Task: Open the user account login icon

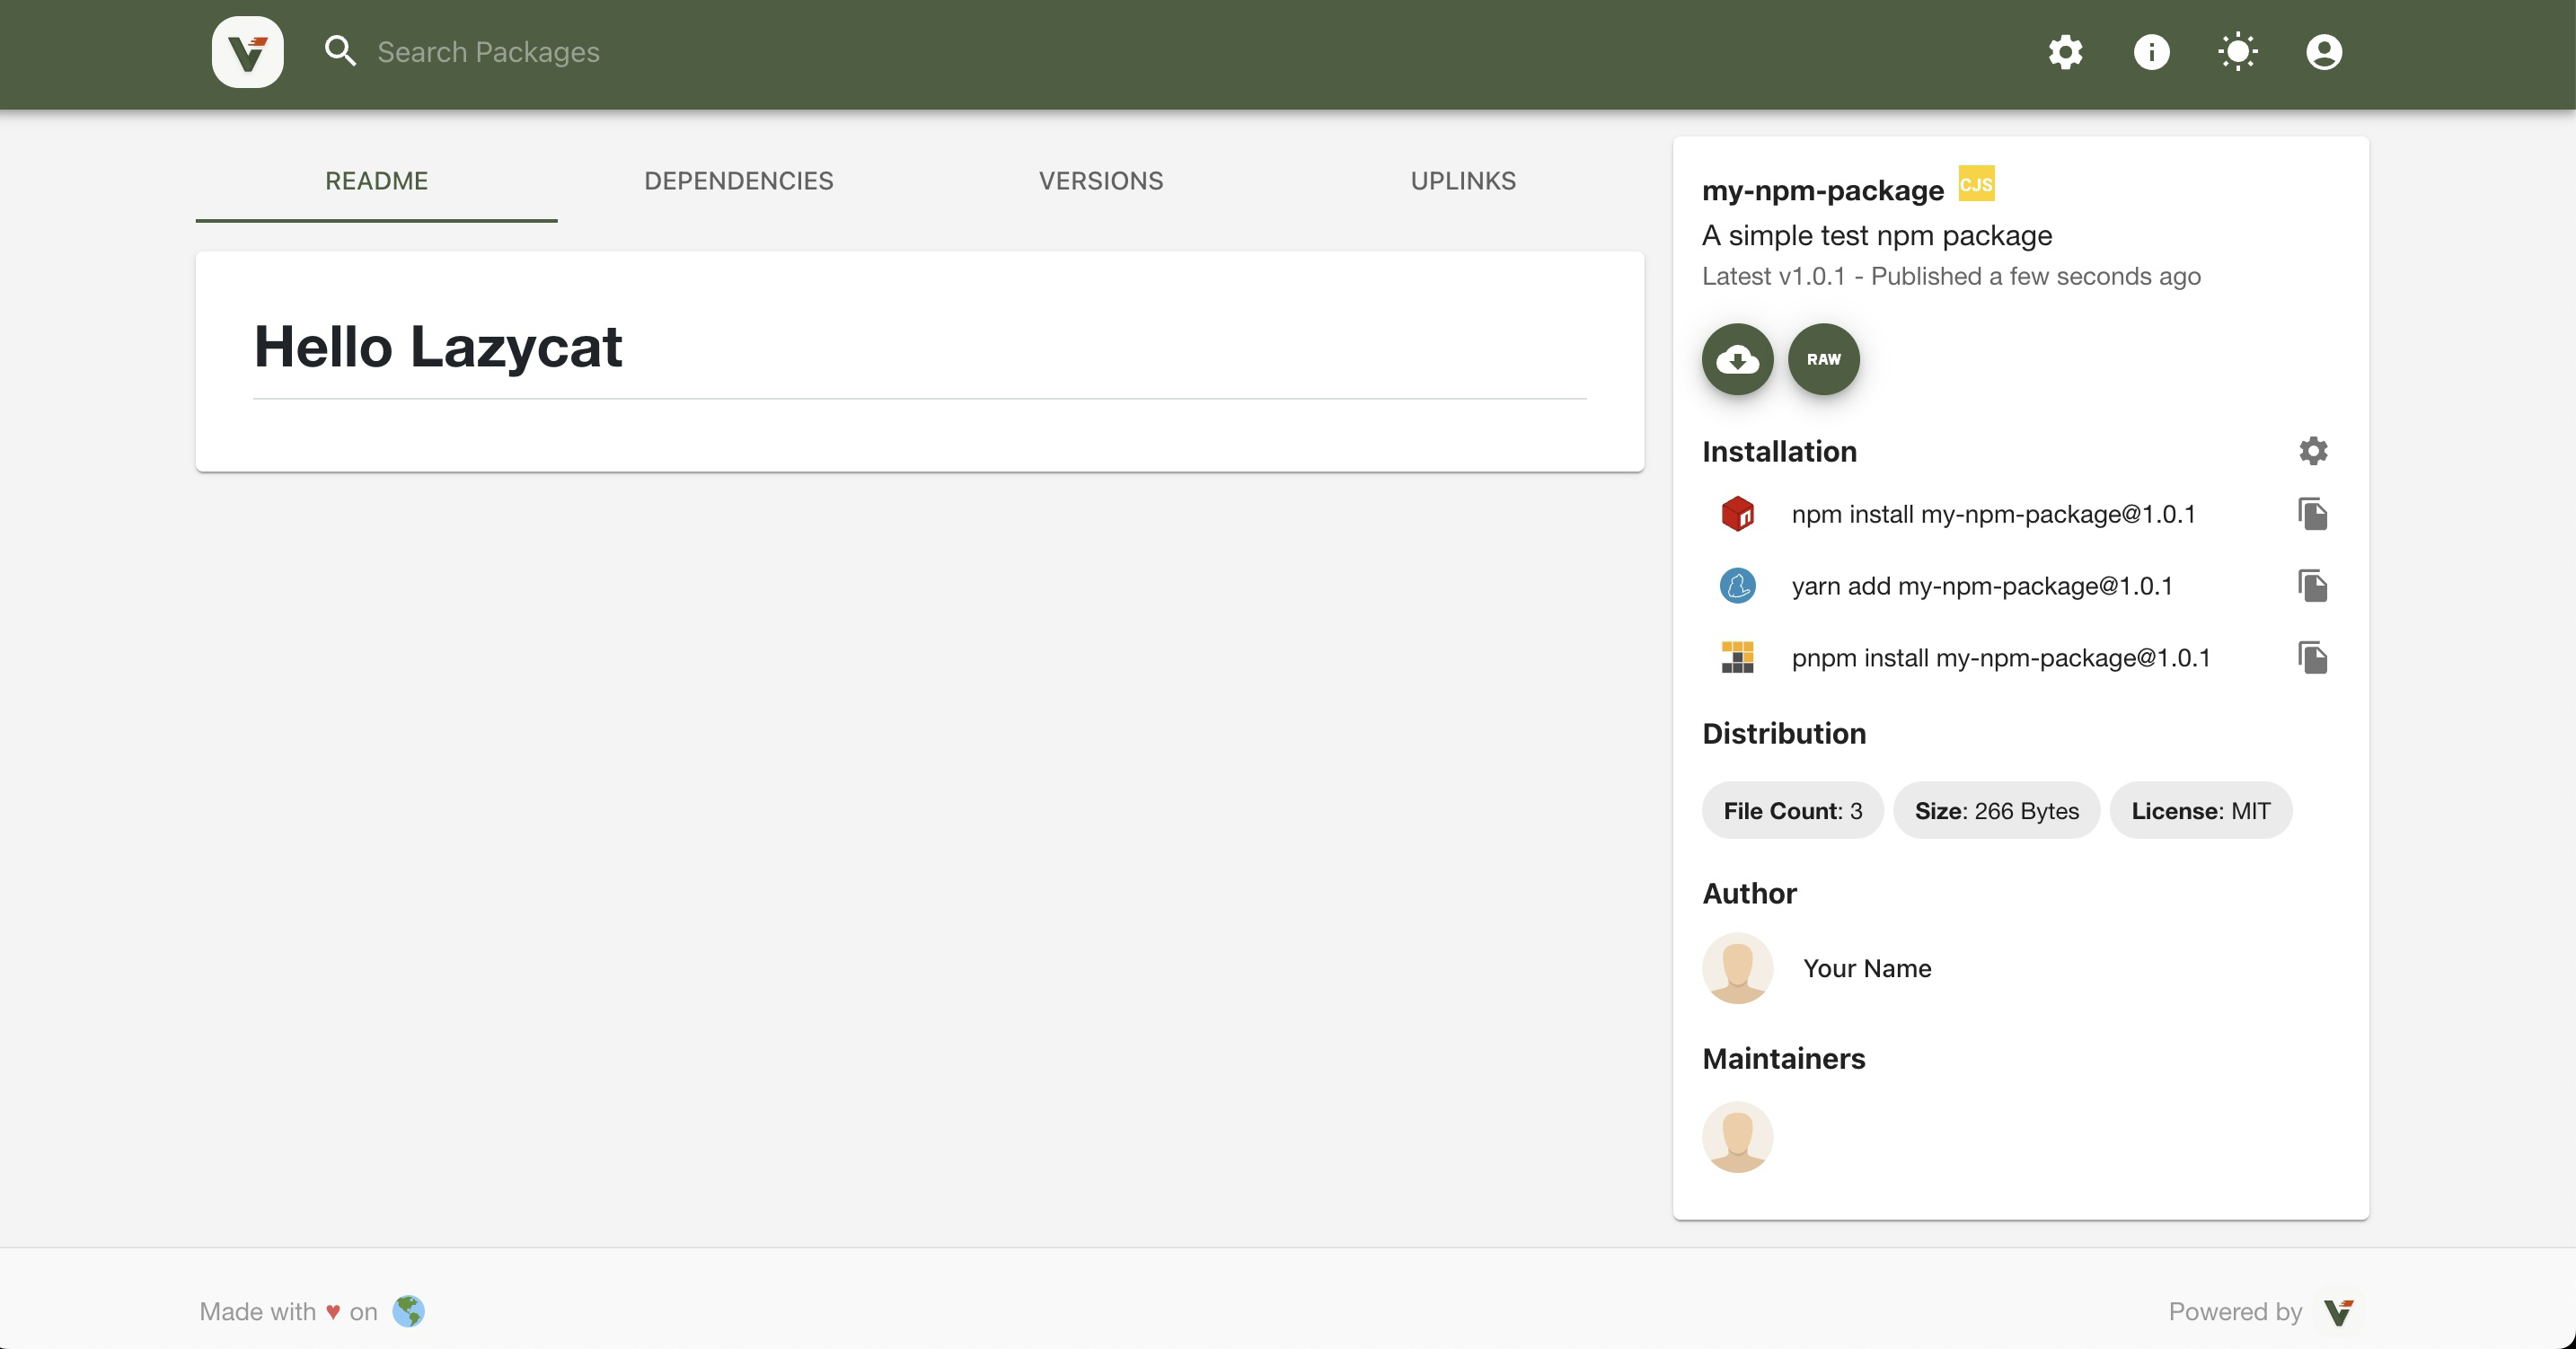Action: [2323, 52]
